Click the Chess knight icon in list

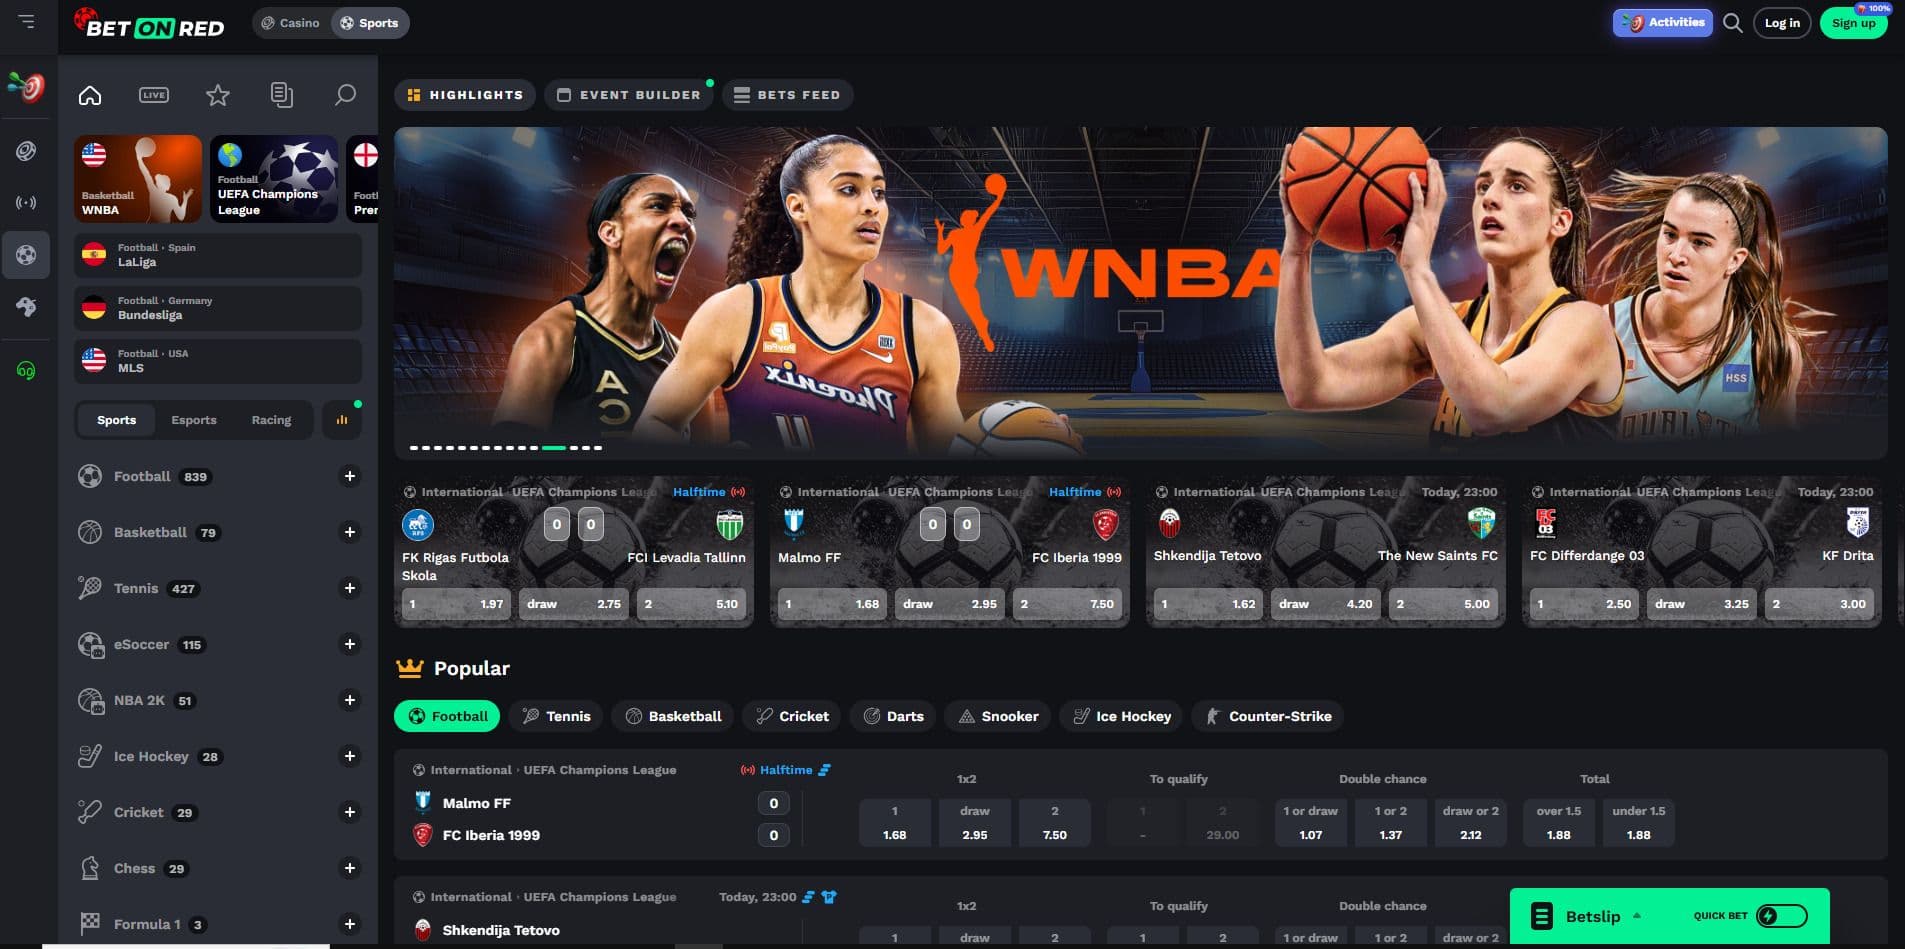click(x=90, y=868)
